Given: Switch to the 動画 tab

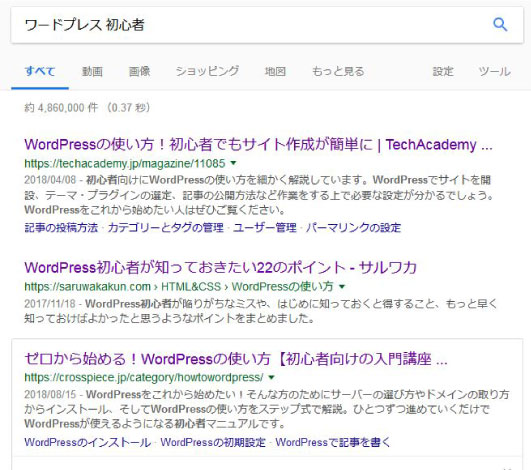Looking at the screenshot, I should click(x=92, y=71).
